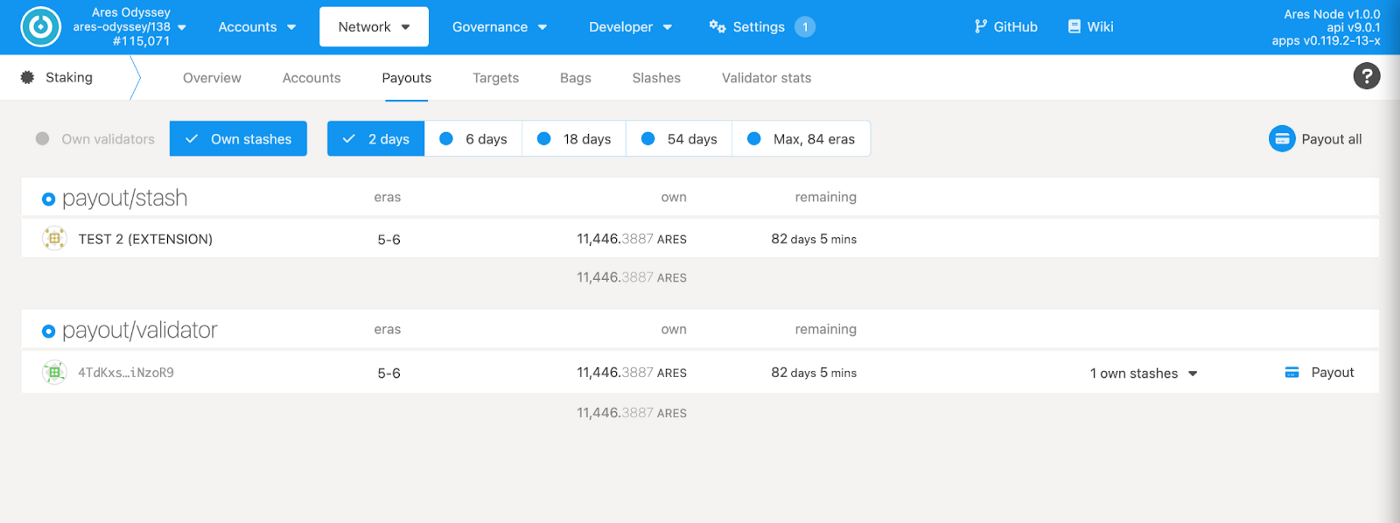Click the Ares Odyssey network logo
1400x523 pixels.
point(41,27)
